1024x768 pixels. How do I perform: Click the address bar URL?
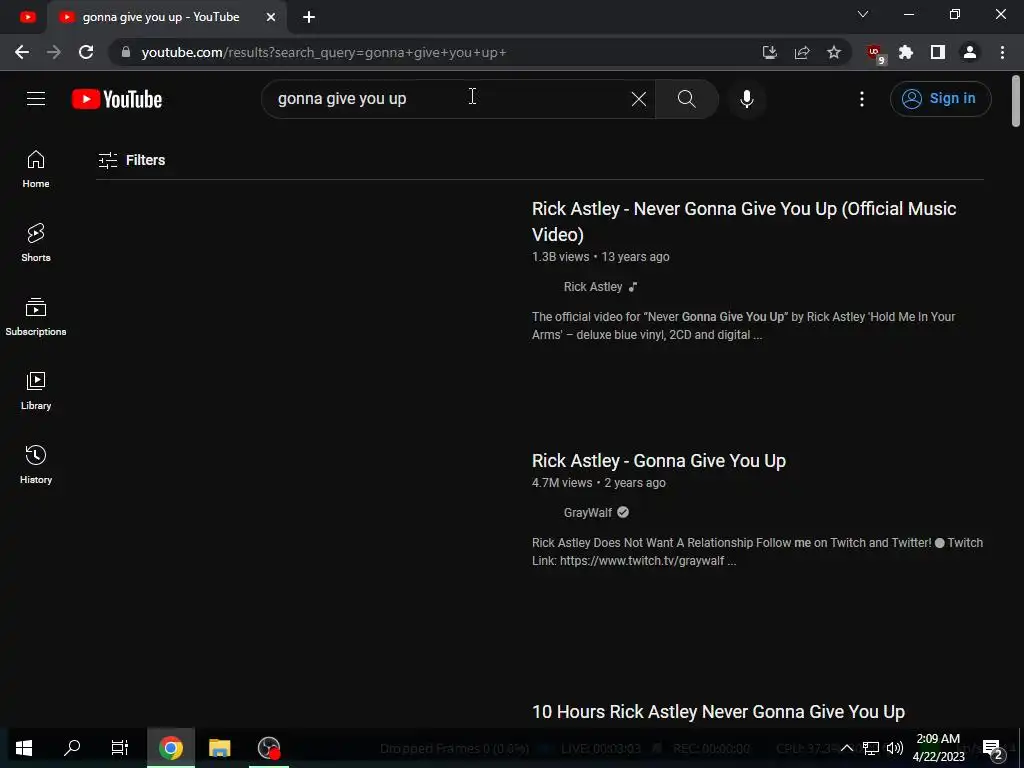tap(324, 52)
